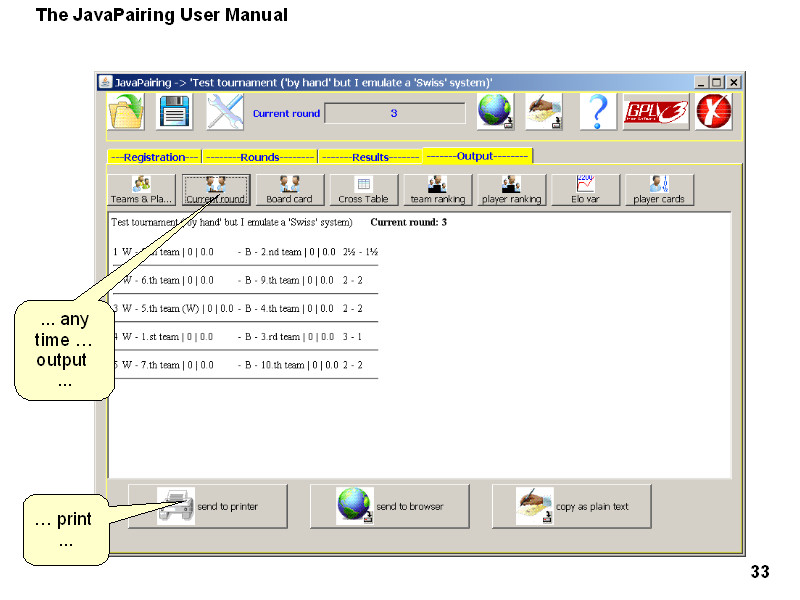Viewport: 800px width, 600px height.
Task: Switch to the Rounds tab
Action: point(259,157)
